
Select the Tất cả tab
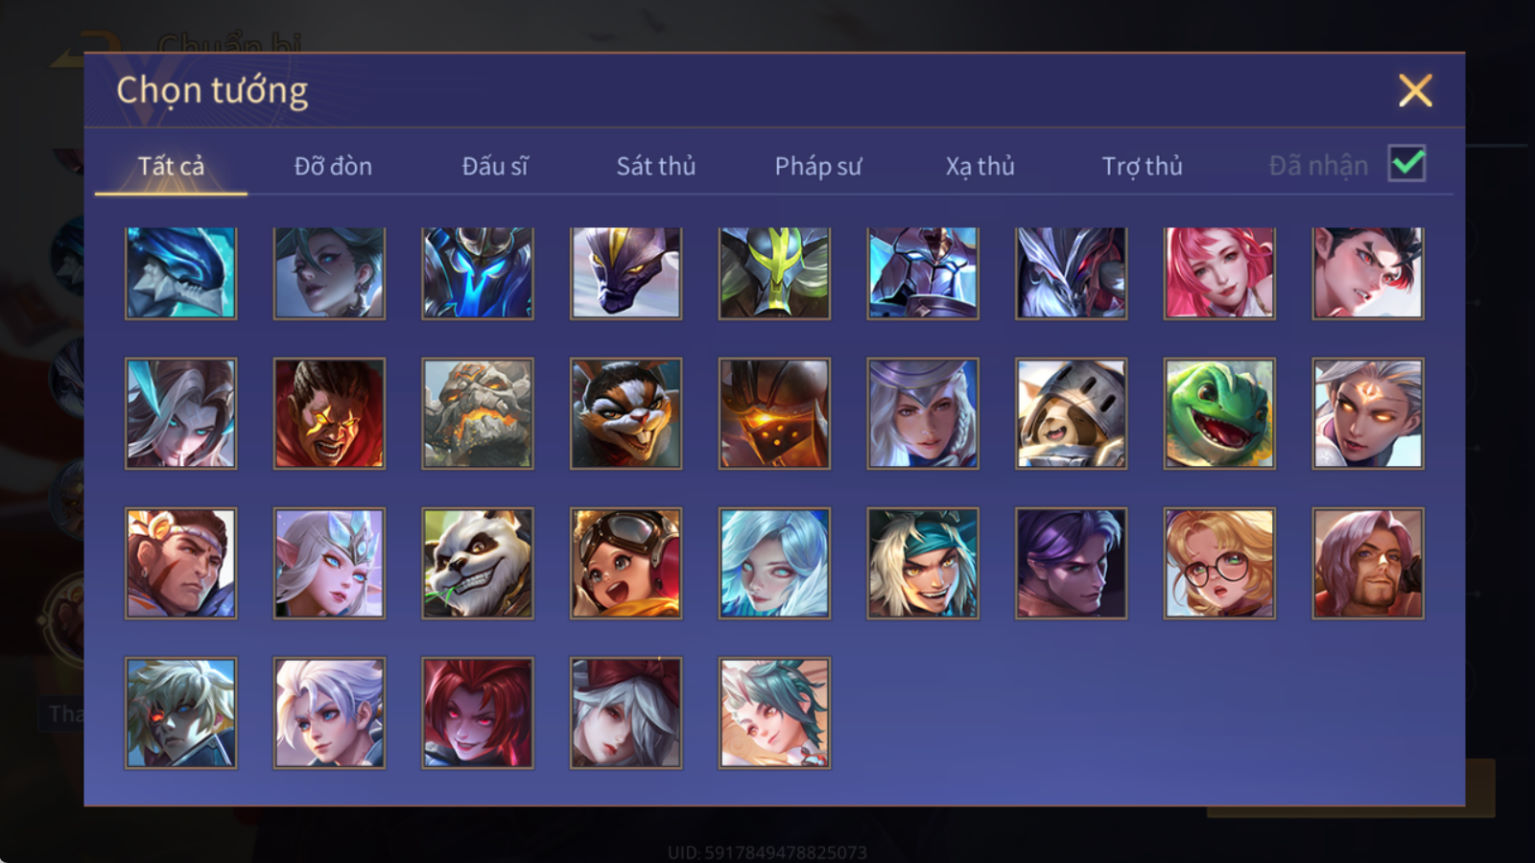point(171,166)
